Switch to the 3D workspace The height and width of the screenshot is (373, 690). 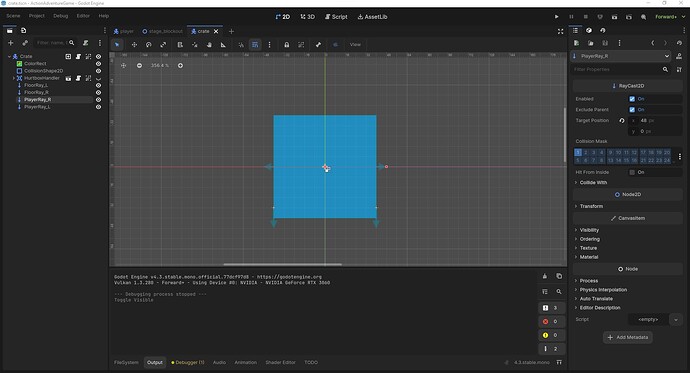308,17
